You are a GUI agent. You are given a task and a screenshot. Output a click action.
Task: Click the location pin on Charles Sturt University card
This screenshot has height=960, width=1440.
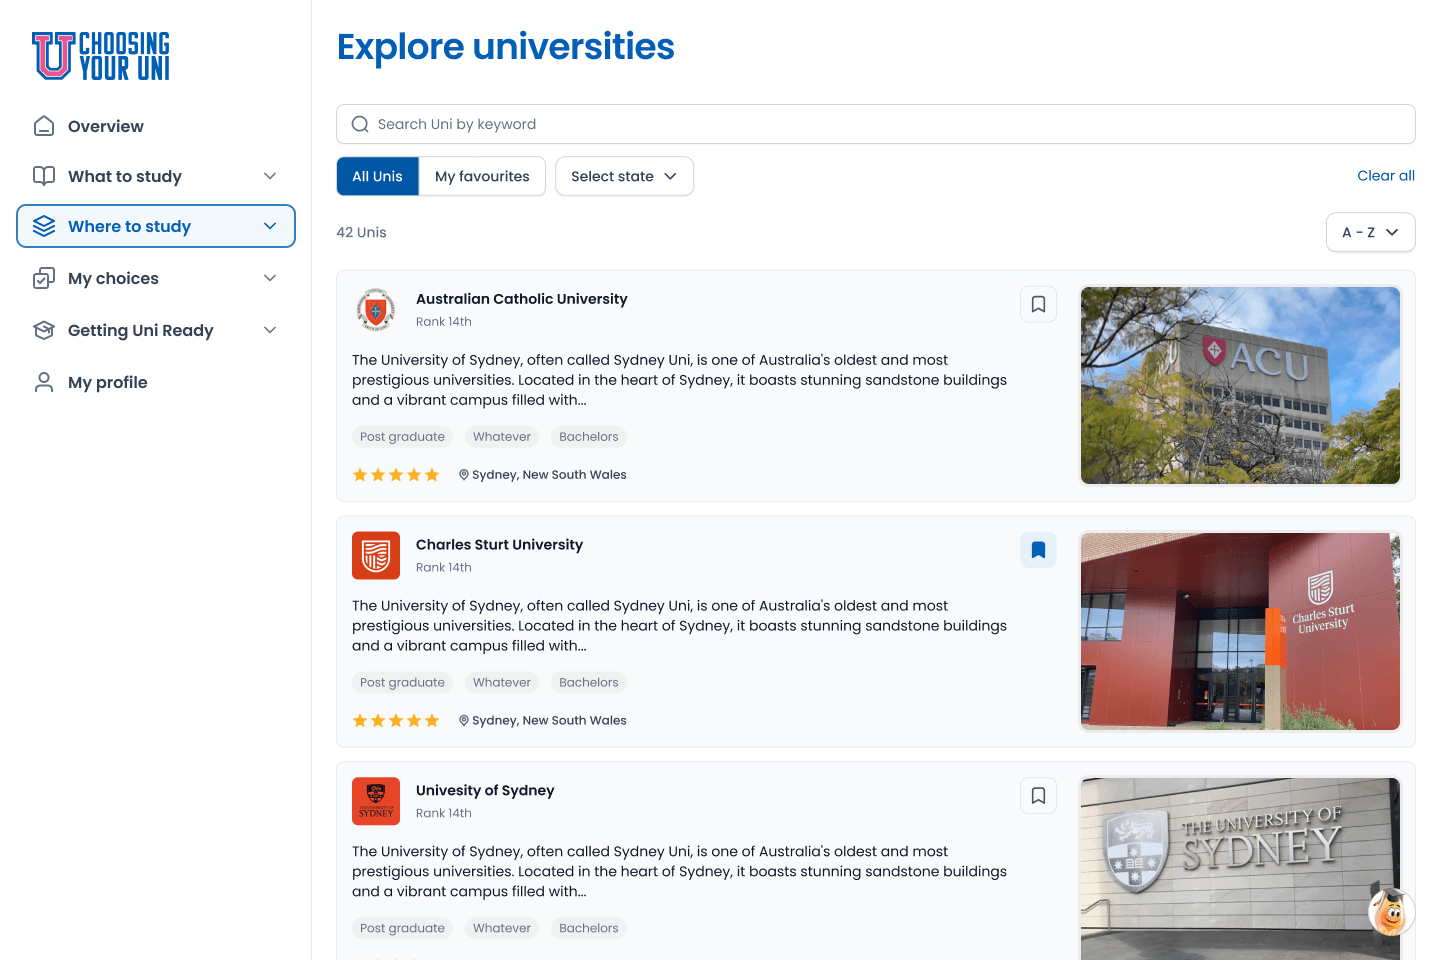point(464,721)
